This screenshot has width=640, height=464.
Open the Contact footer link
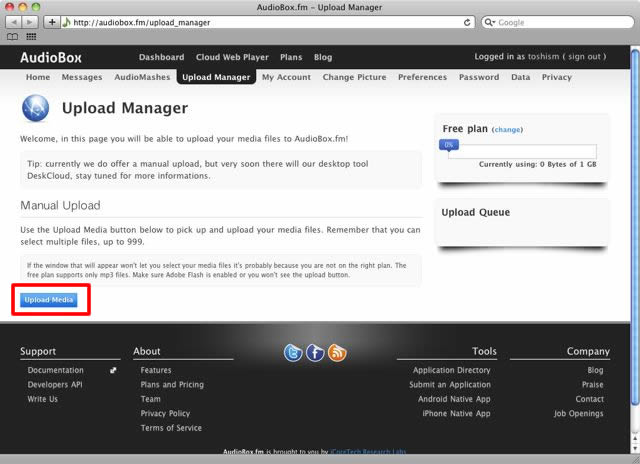589,399
